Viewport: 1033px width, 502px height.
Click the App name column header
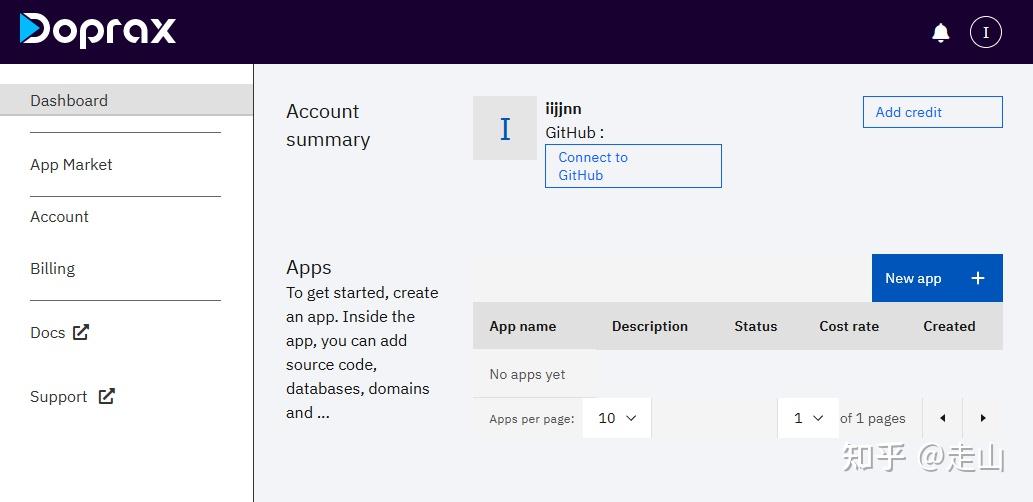tap(522, 326)
